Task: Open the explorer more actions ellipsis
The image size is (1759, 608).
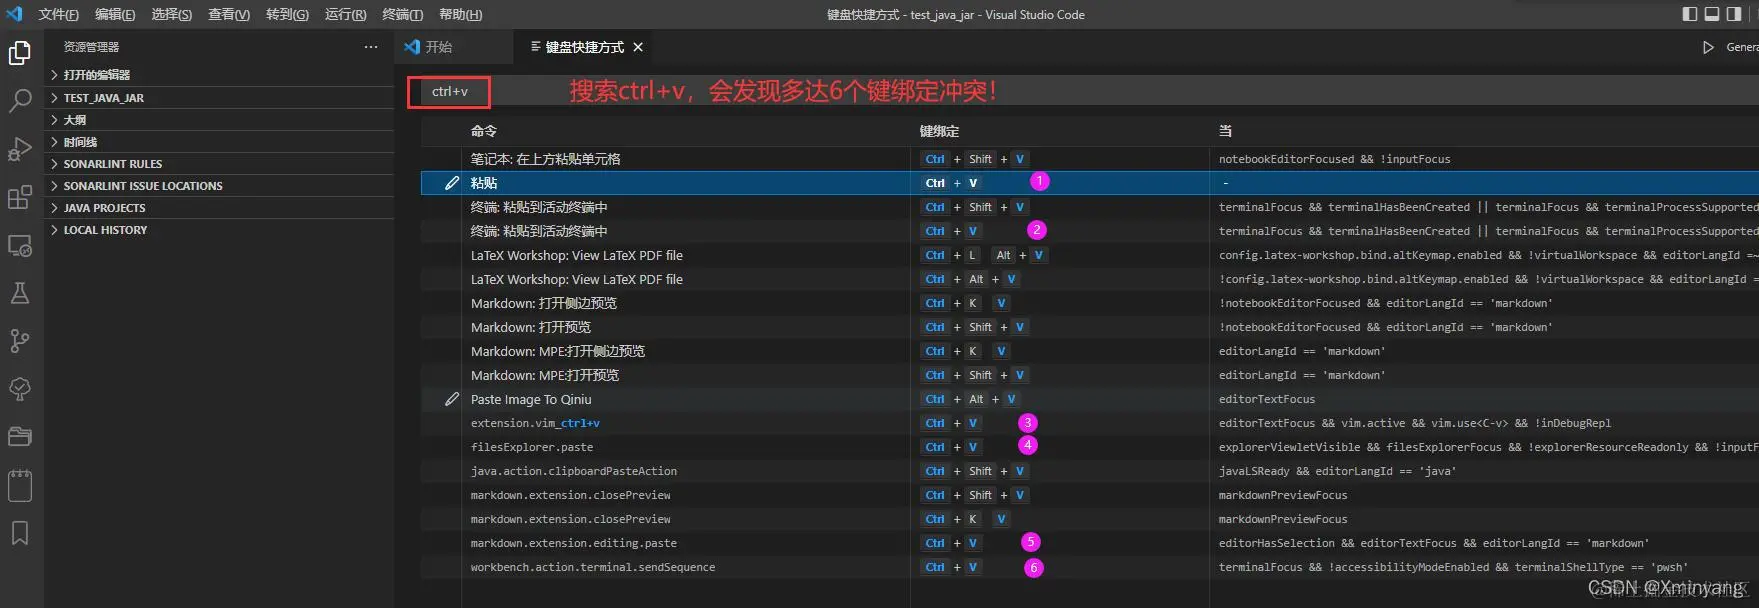Action: [x=371, y=47]
